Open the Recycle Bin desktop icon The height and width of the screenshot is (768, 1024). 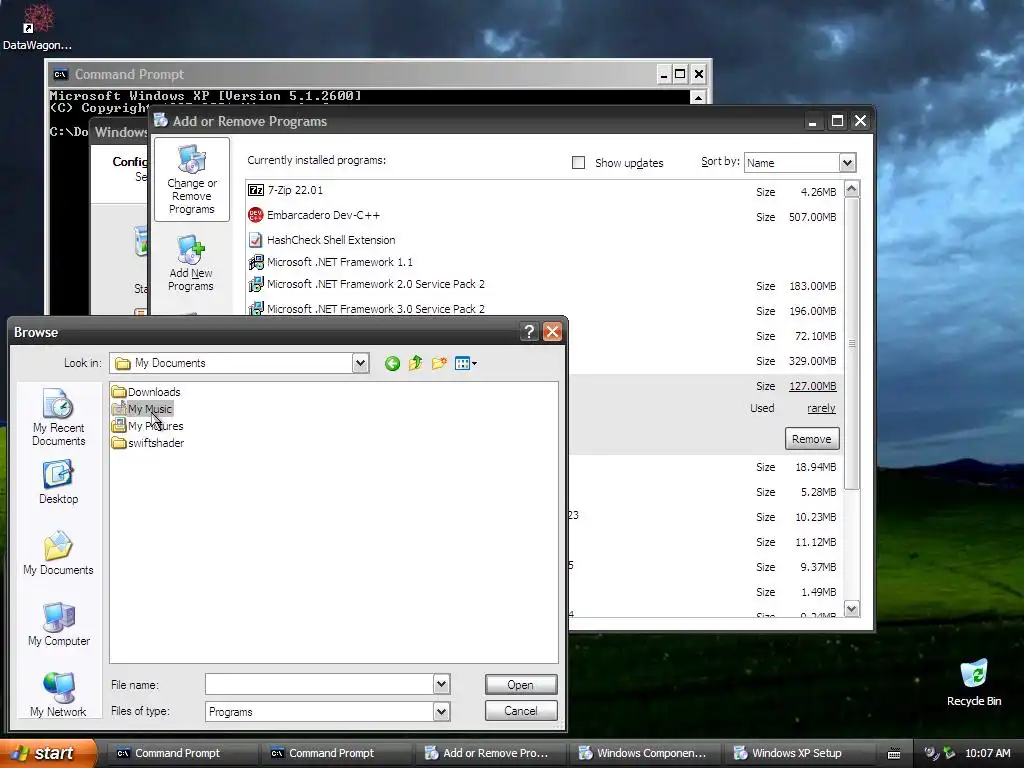974,683
